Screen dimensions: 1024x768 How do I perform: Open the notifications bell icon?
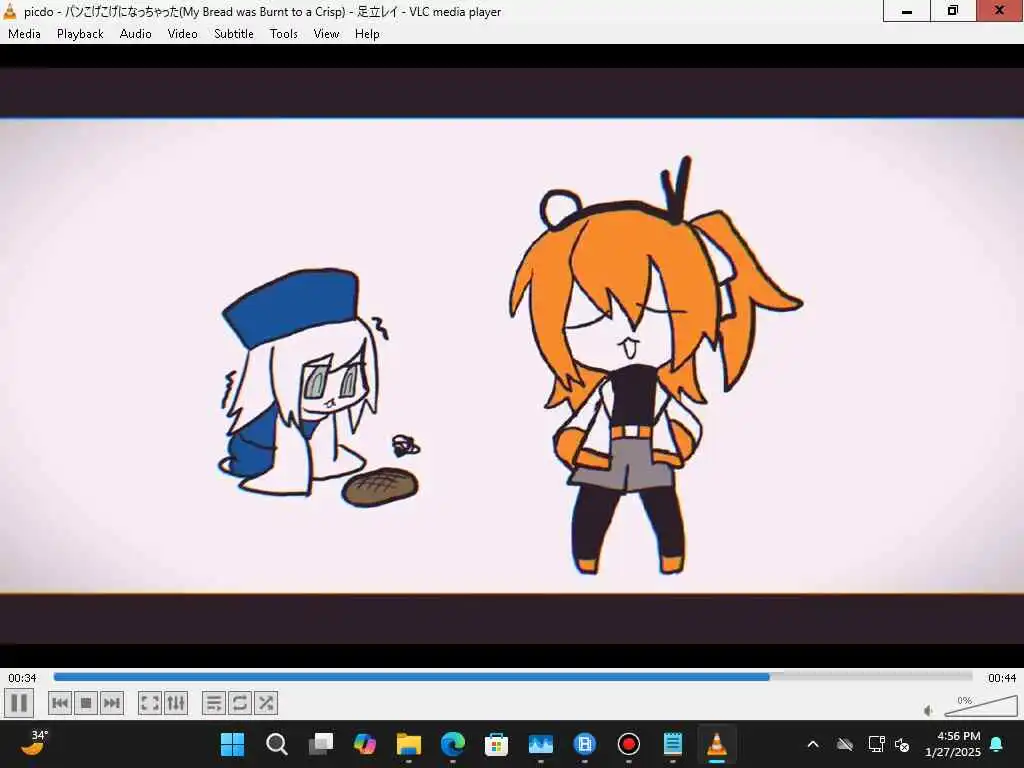click(997, 744)
